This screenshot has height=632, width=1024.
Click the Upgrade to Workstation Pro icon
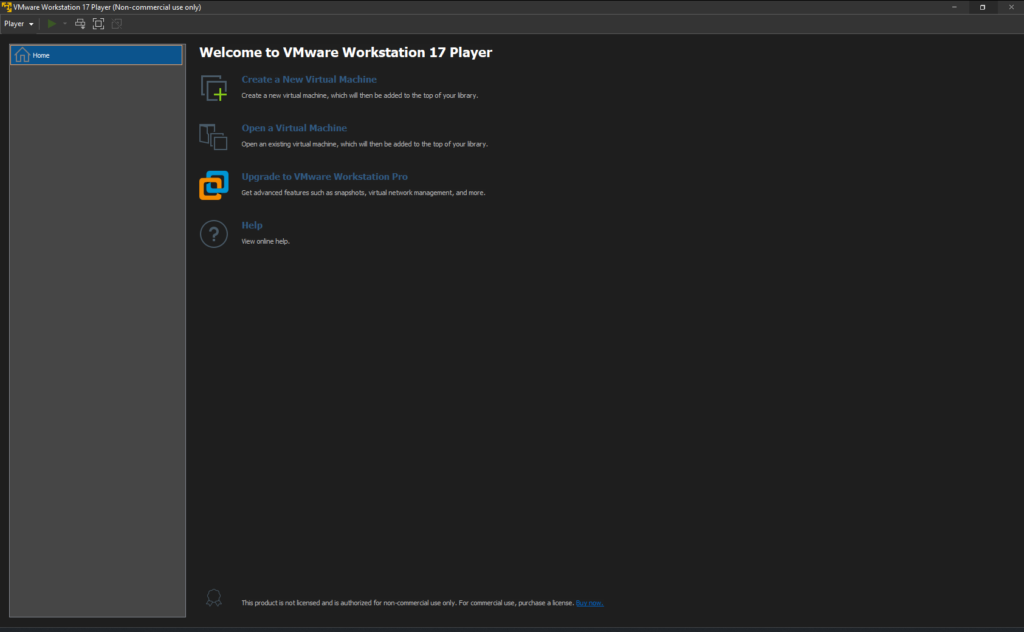[214, 185]
